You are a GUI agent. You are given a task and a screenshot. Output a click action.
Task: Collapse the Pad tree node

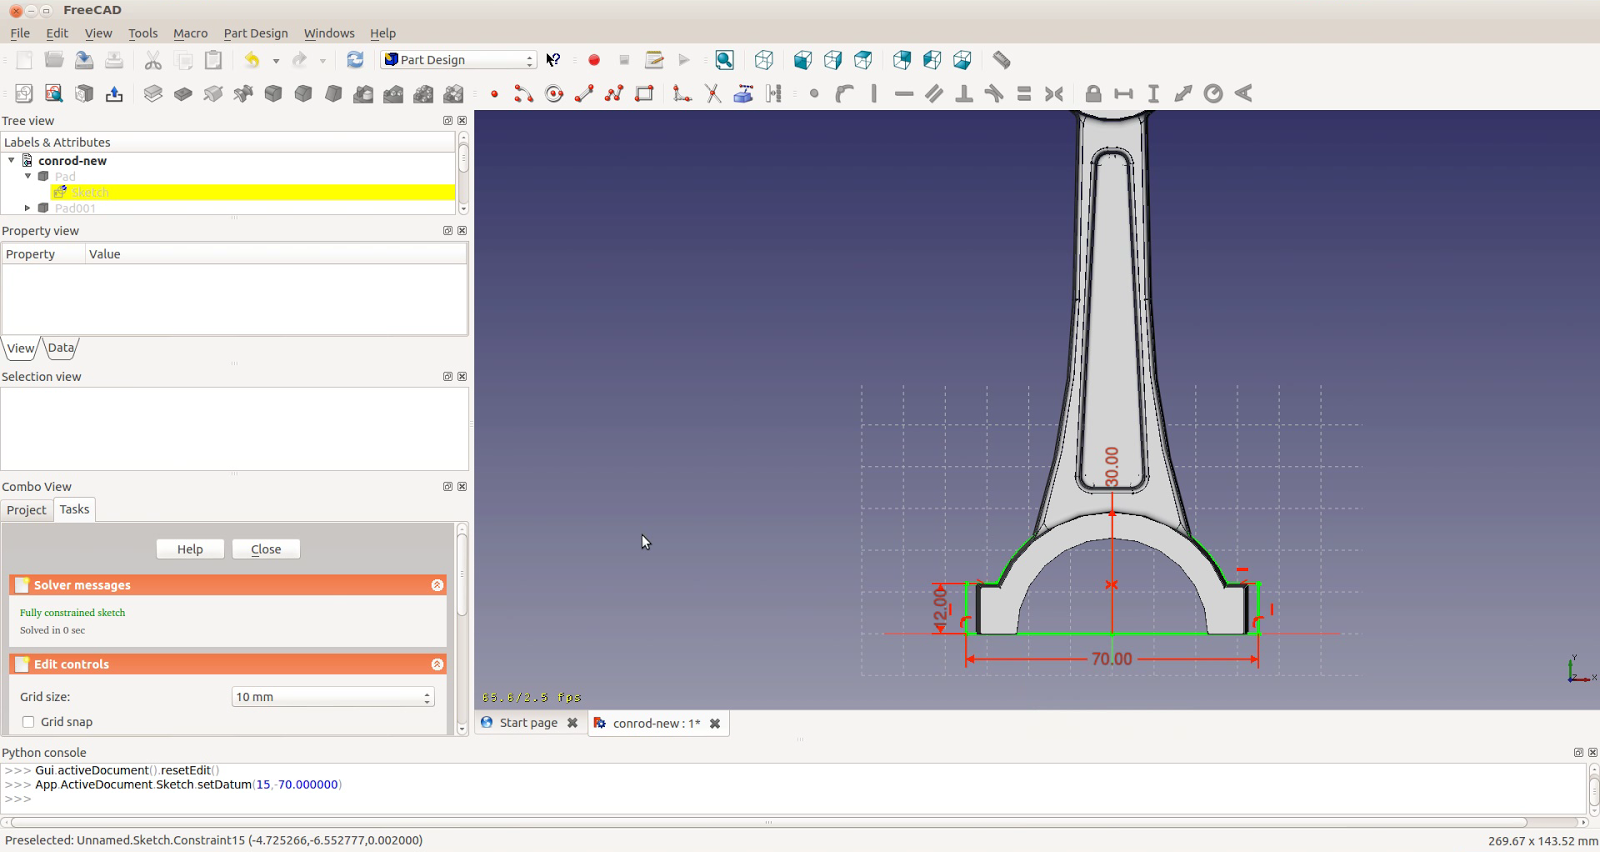28,176
